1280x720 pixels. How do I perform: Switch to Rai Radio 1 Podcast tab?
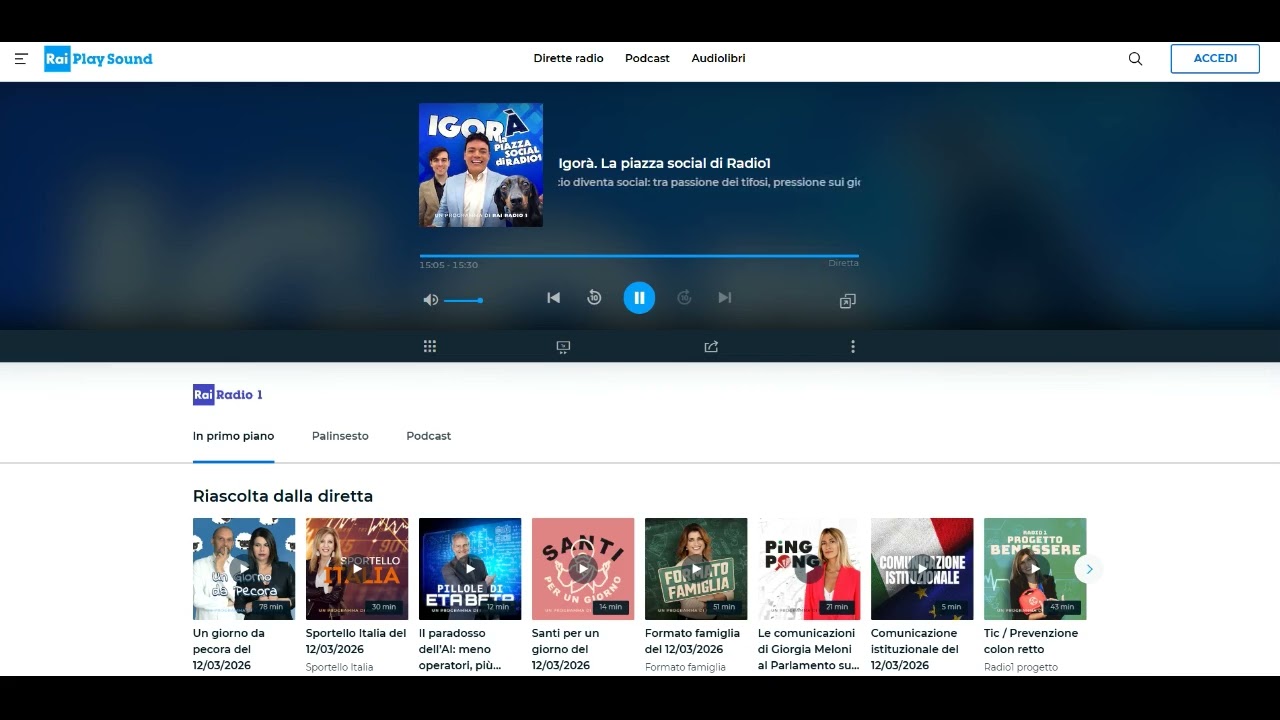point(428,436)
